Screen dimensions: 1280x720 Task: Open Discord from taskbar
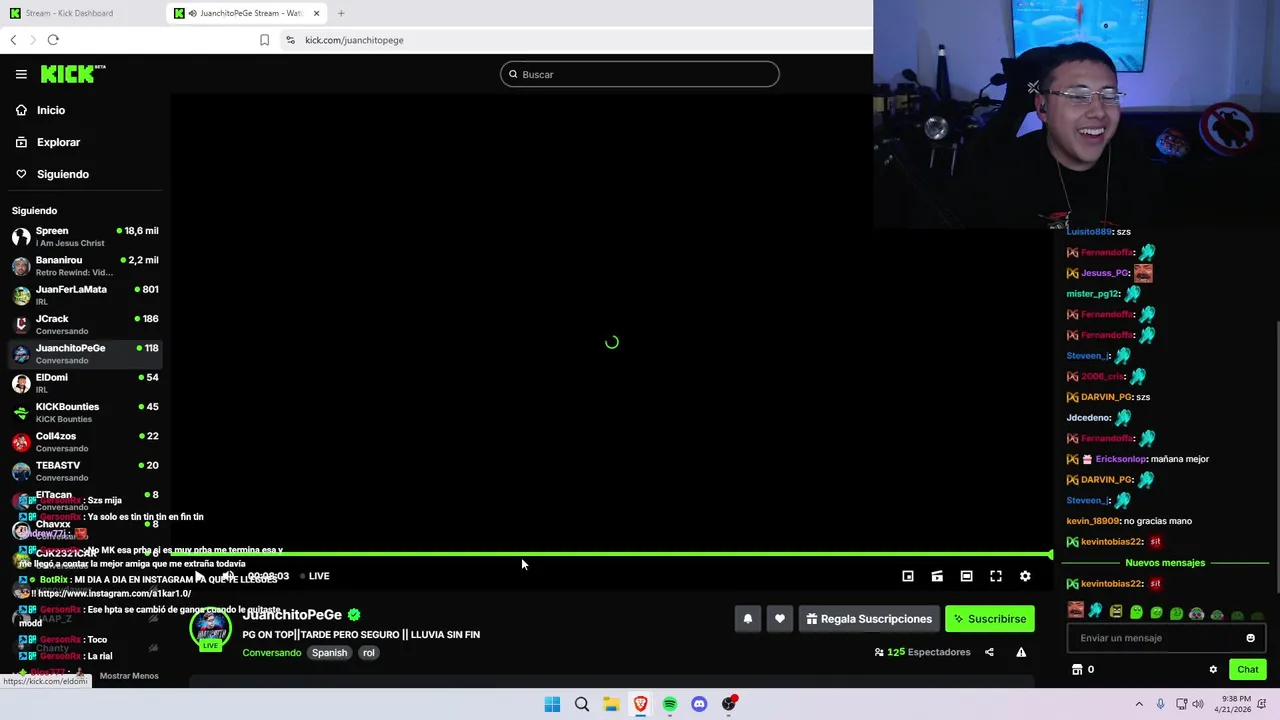pos(699,704)
